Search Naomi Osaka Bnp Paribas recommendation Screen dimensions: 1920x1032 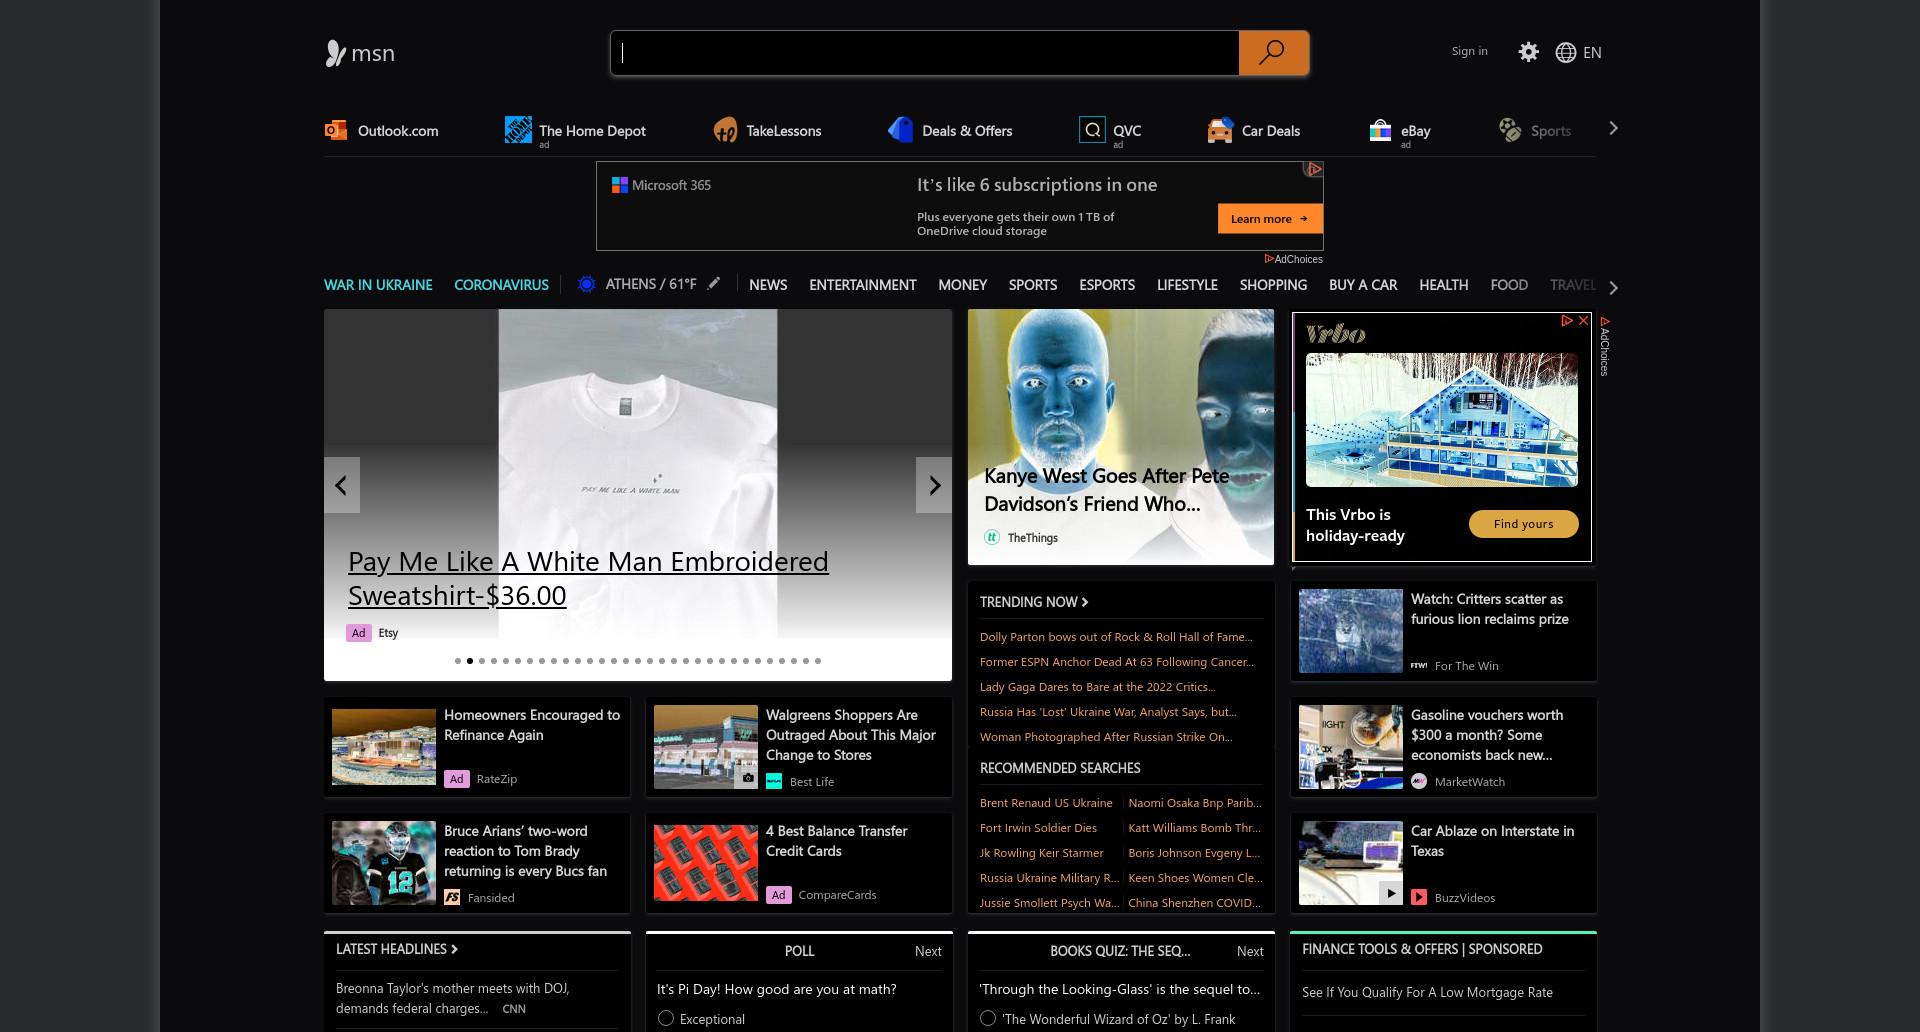1195,802
